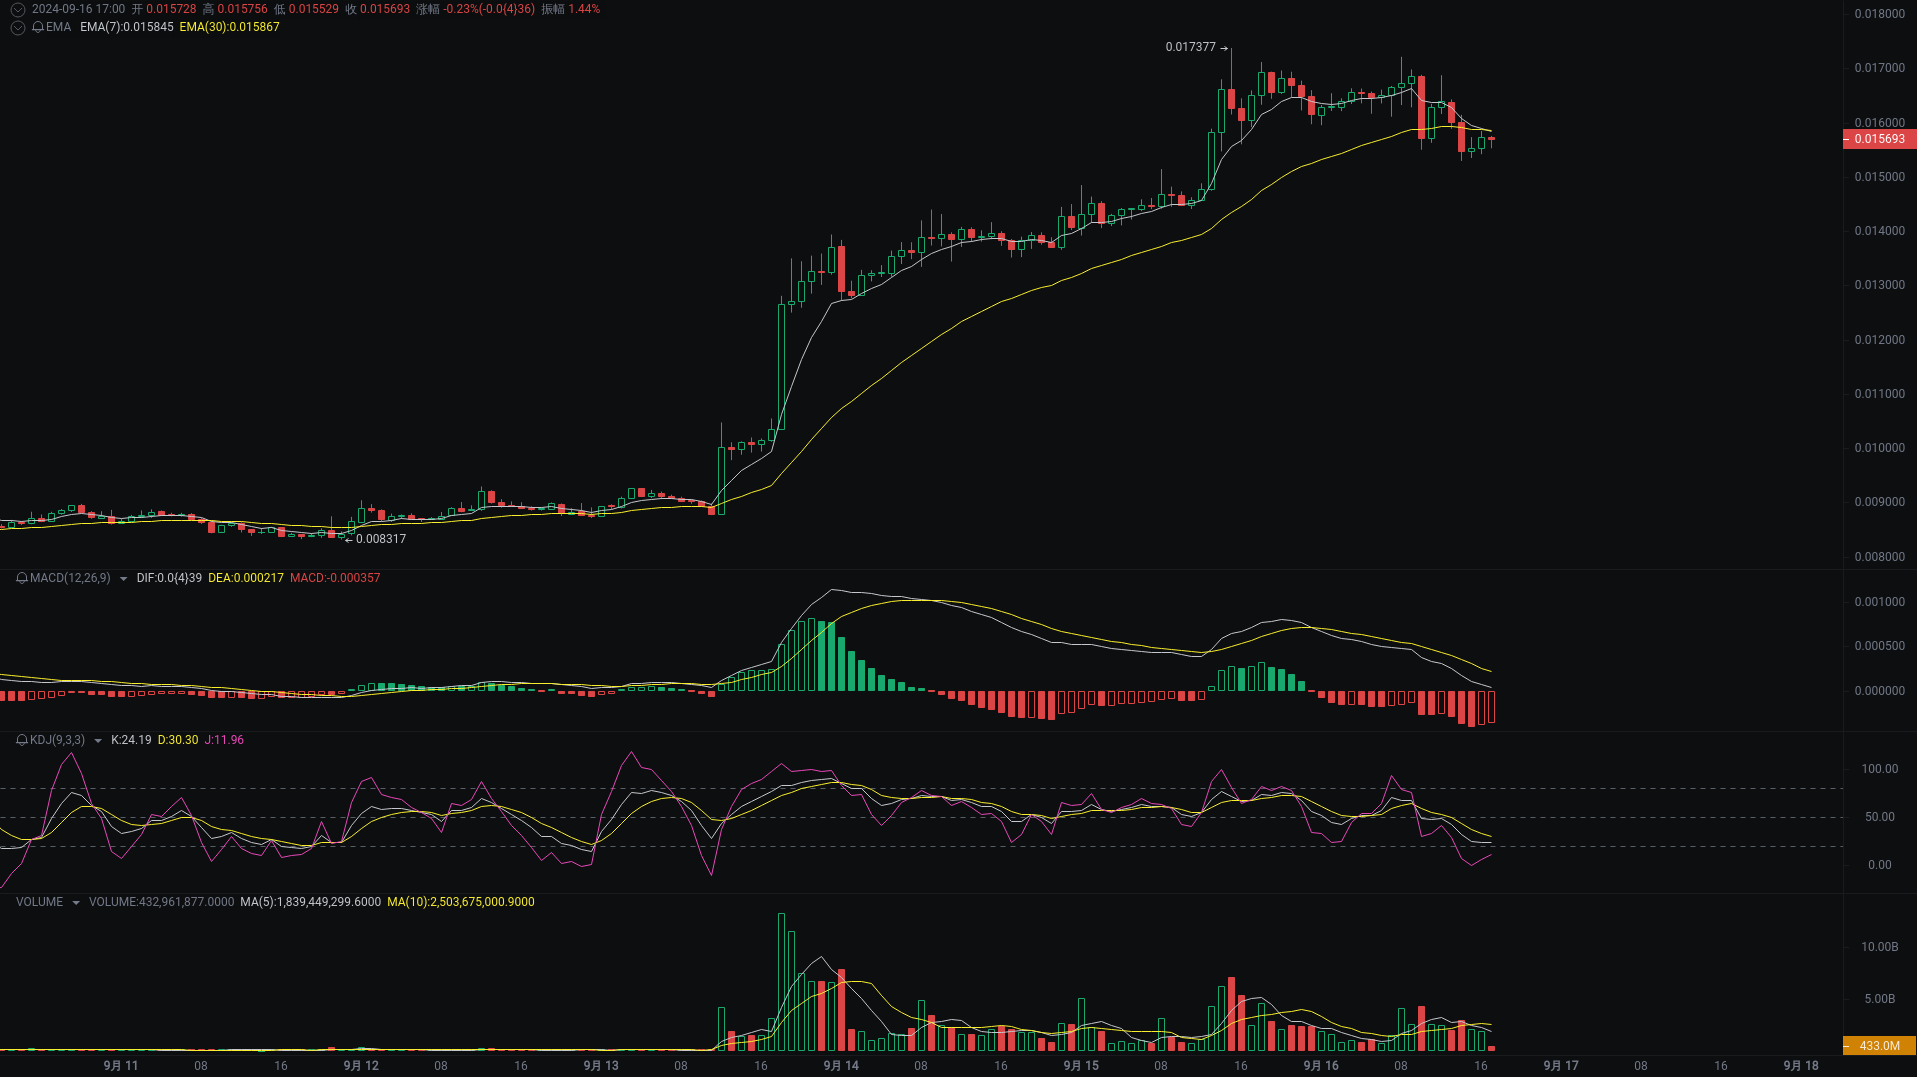This screenshot has height=1077, width=1917.
Task: Click the DEA:0.000217 indicator value
Action: tap(246, 578)
